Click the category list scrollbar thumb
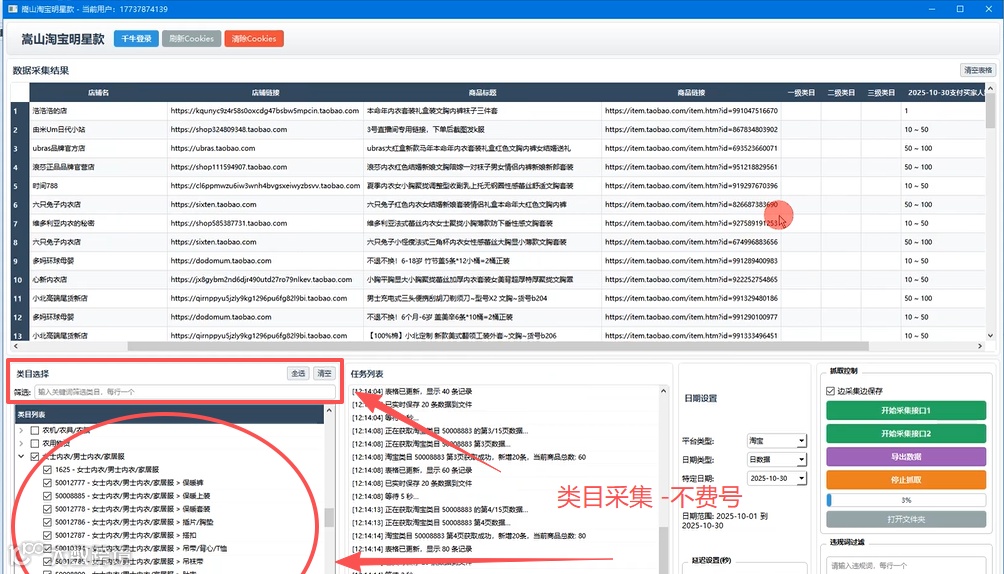The height and width of the screenshot is (574, 1004). (x=329, y=518)
